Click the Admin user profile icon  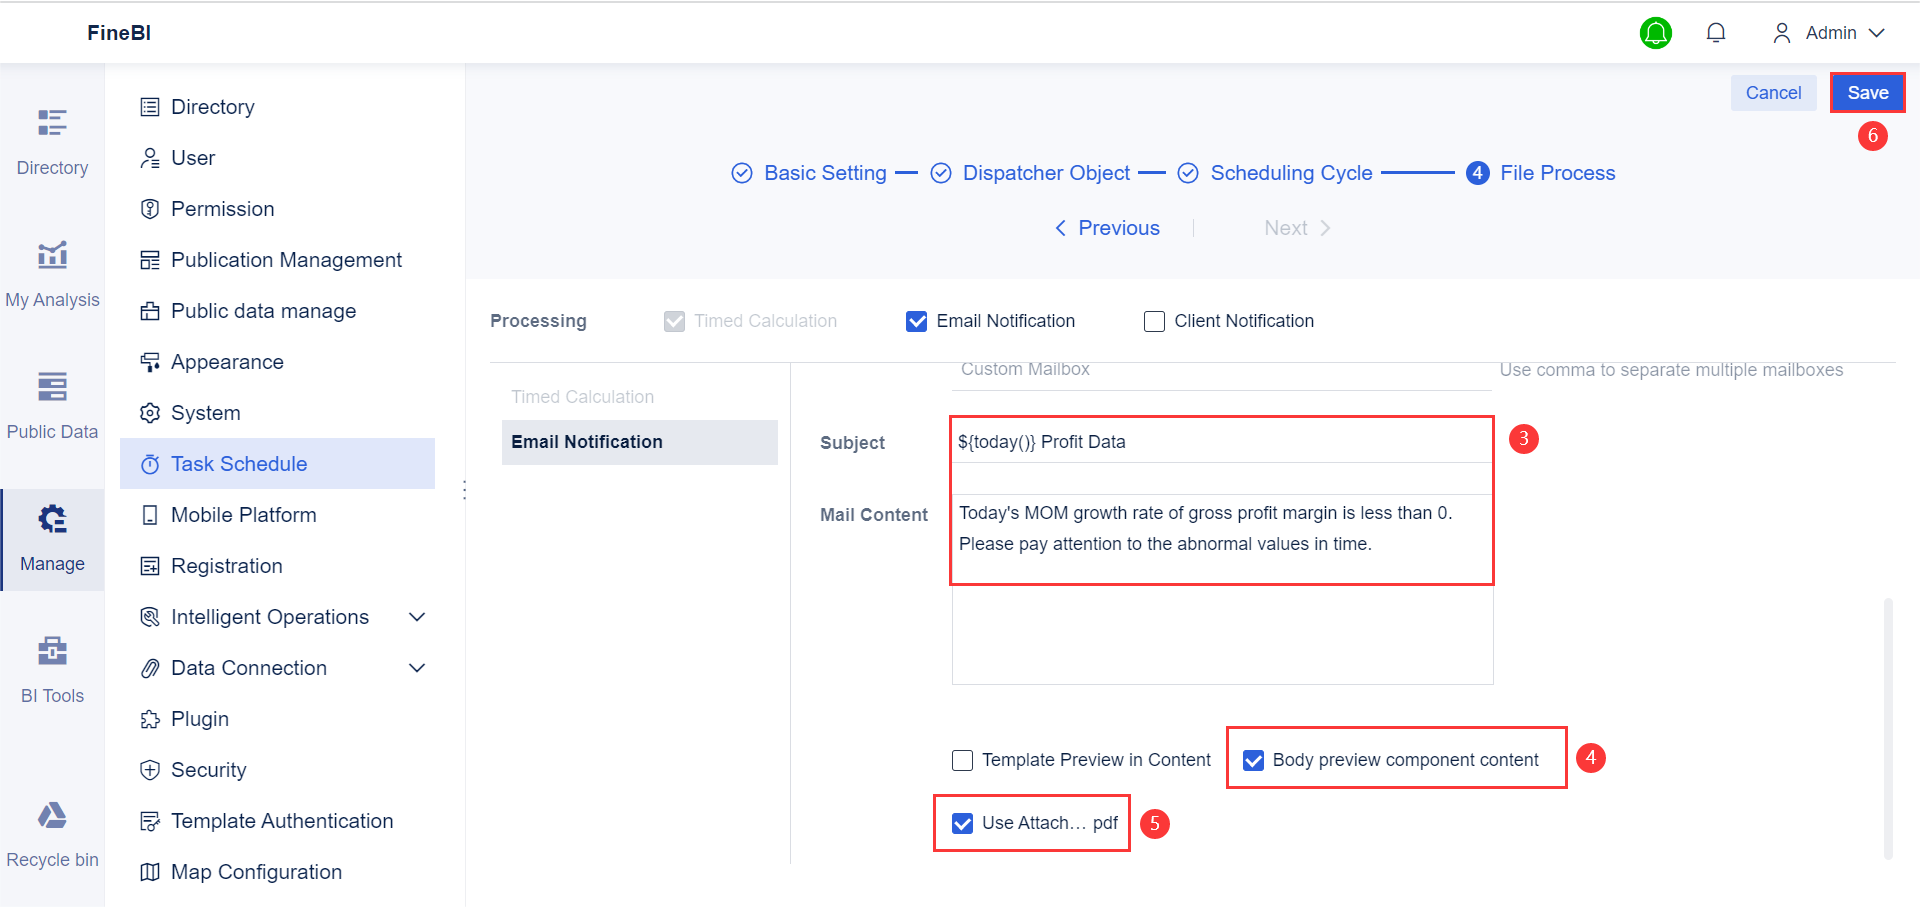click(1781, 33)
